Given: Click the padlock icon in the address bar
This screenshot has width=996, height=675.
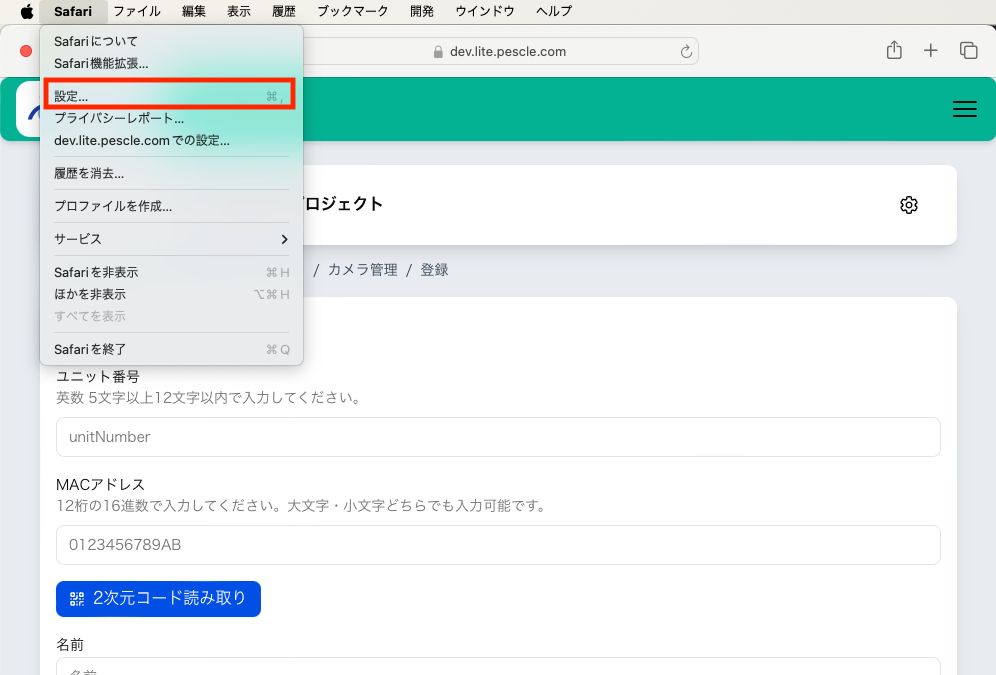Looking at the screenshot, I should [x=439, y=51].
